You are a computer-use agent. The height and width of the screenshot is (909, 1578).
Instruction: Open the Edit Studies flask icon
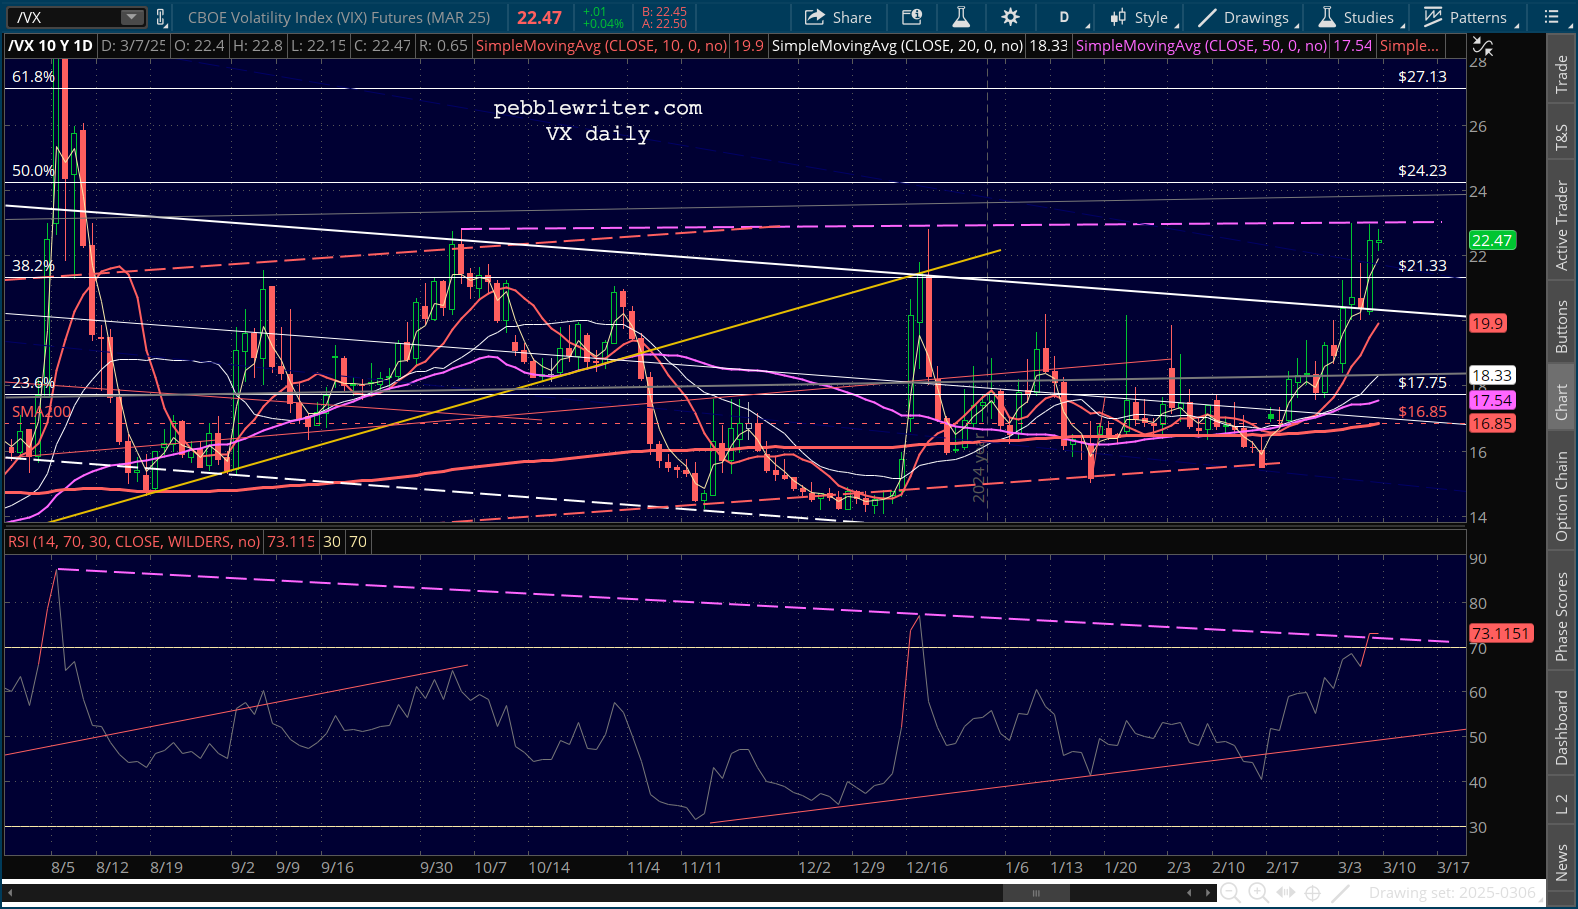click(960, 17)
